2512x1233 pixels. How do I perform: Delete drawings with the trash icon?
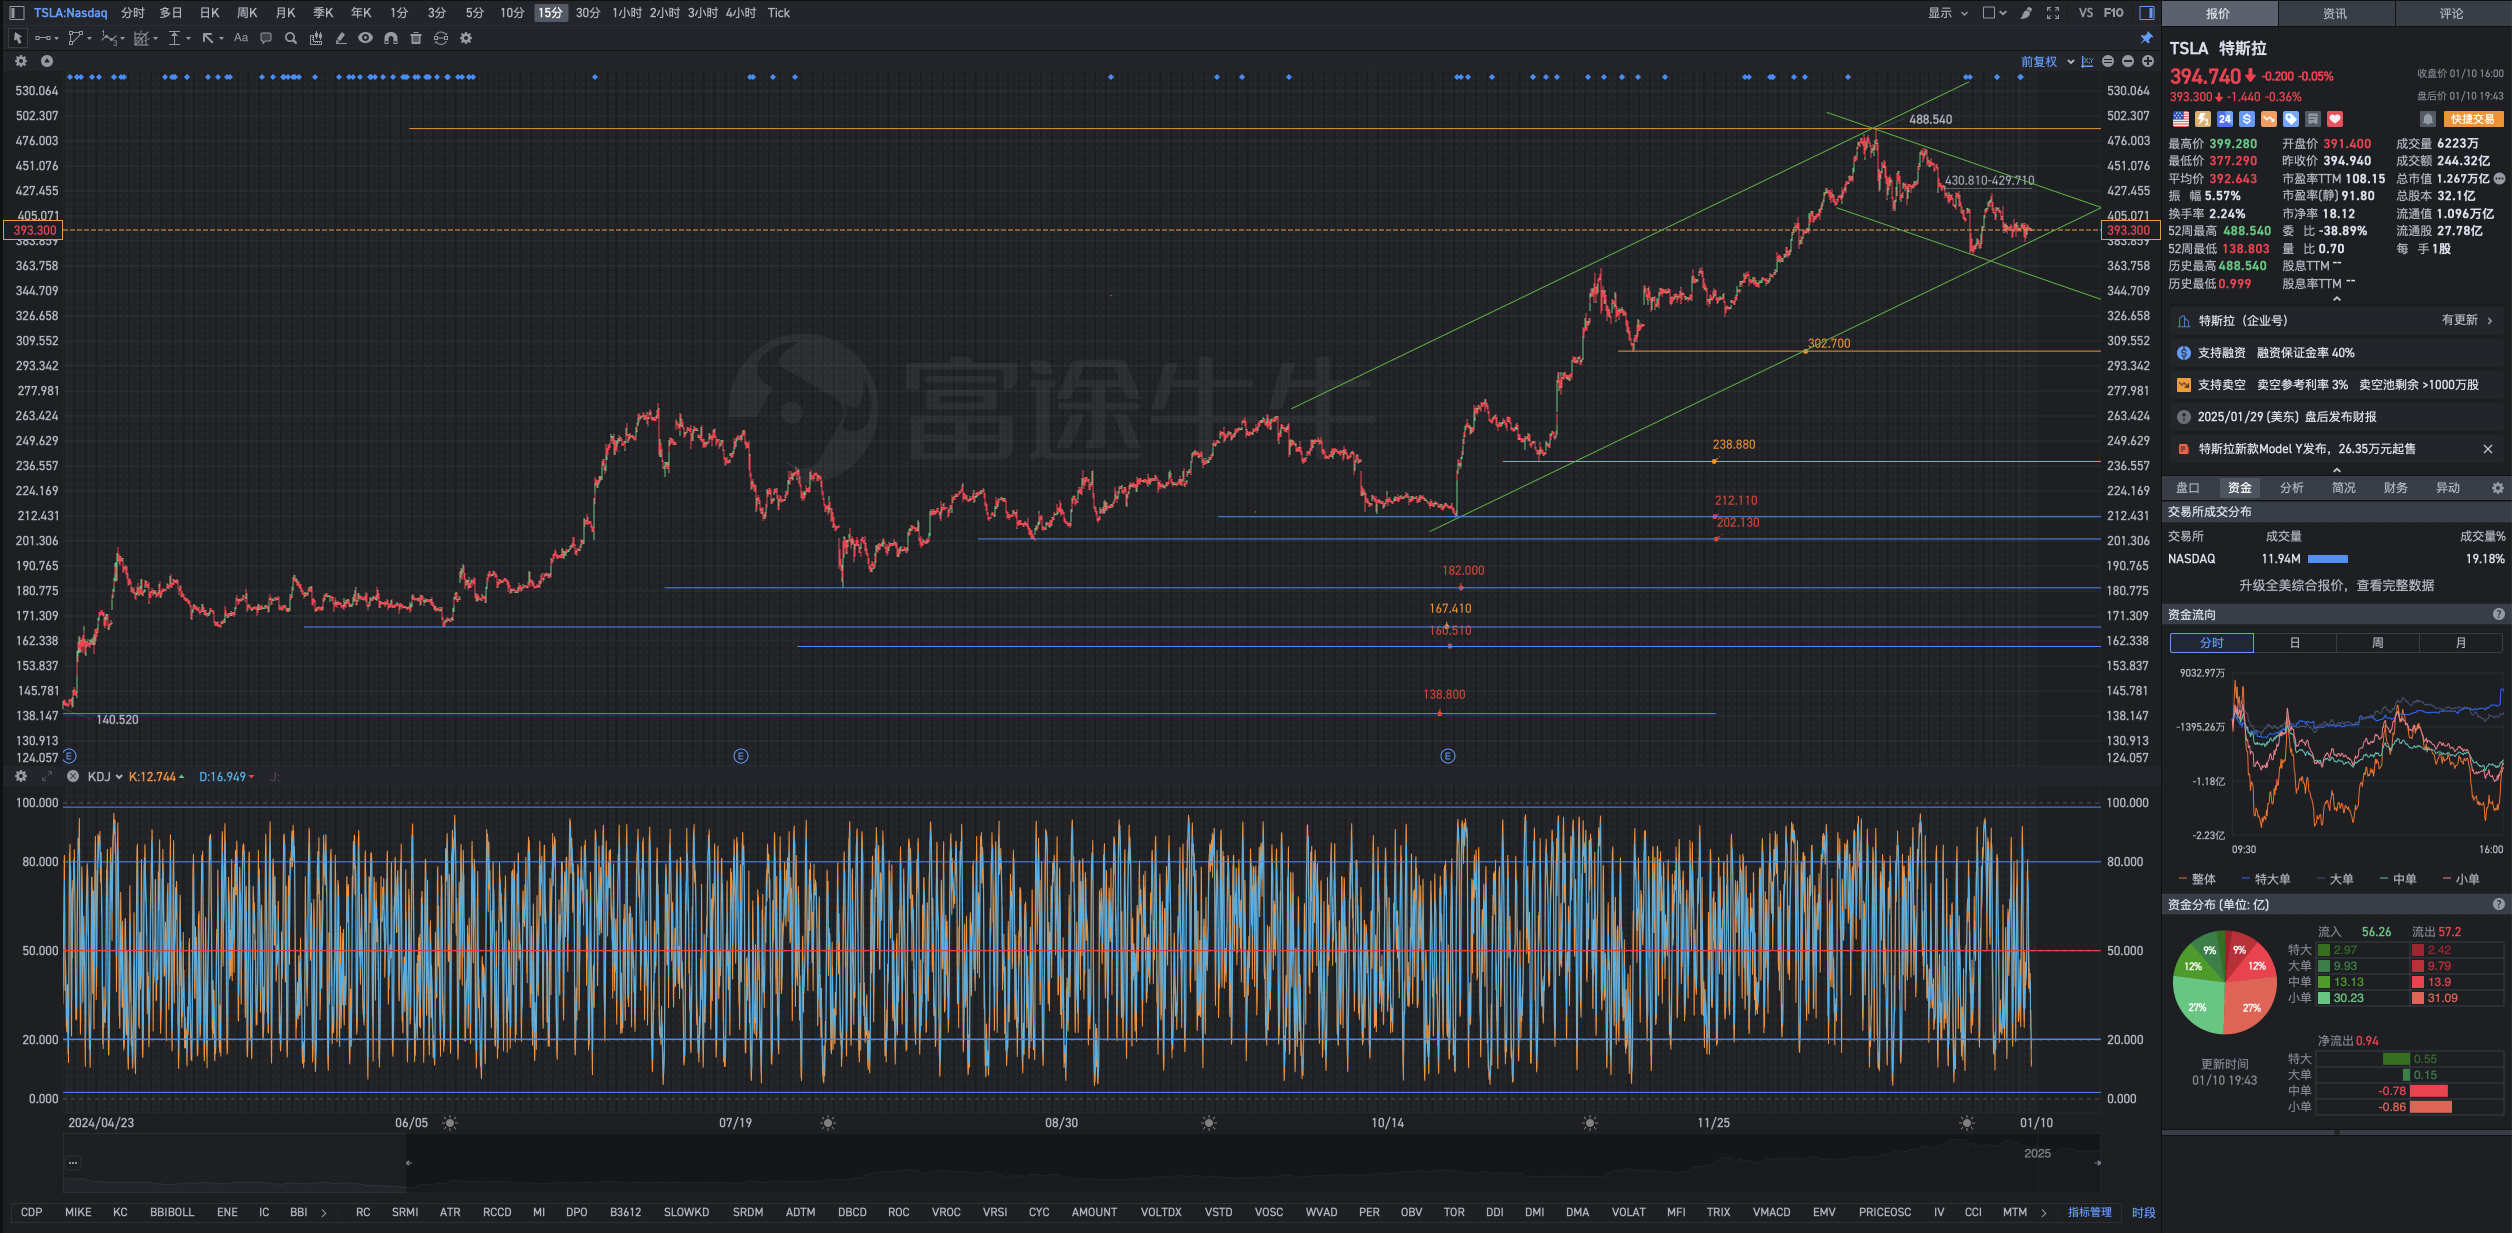416,38
